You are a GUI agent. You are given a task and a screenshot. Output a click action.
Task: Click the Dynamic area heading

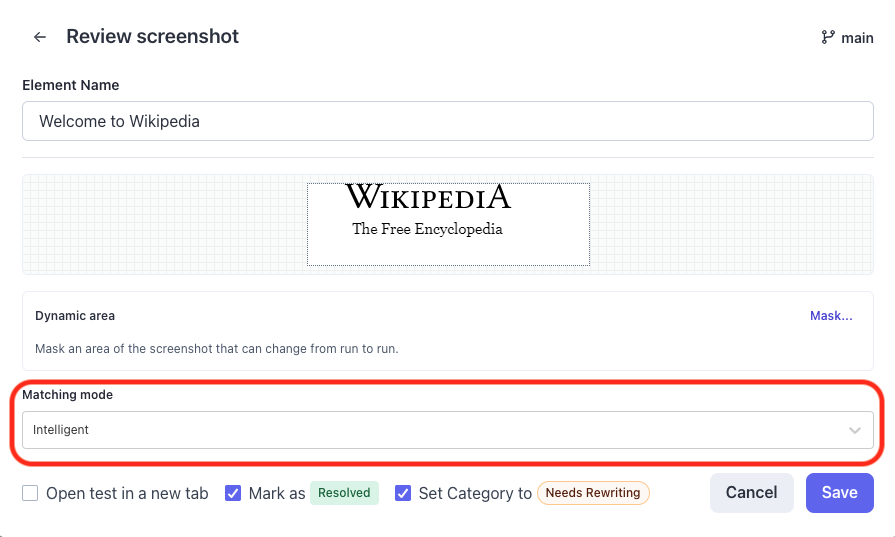pyautogui.click(x=75, y=316)
